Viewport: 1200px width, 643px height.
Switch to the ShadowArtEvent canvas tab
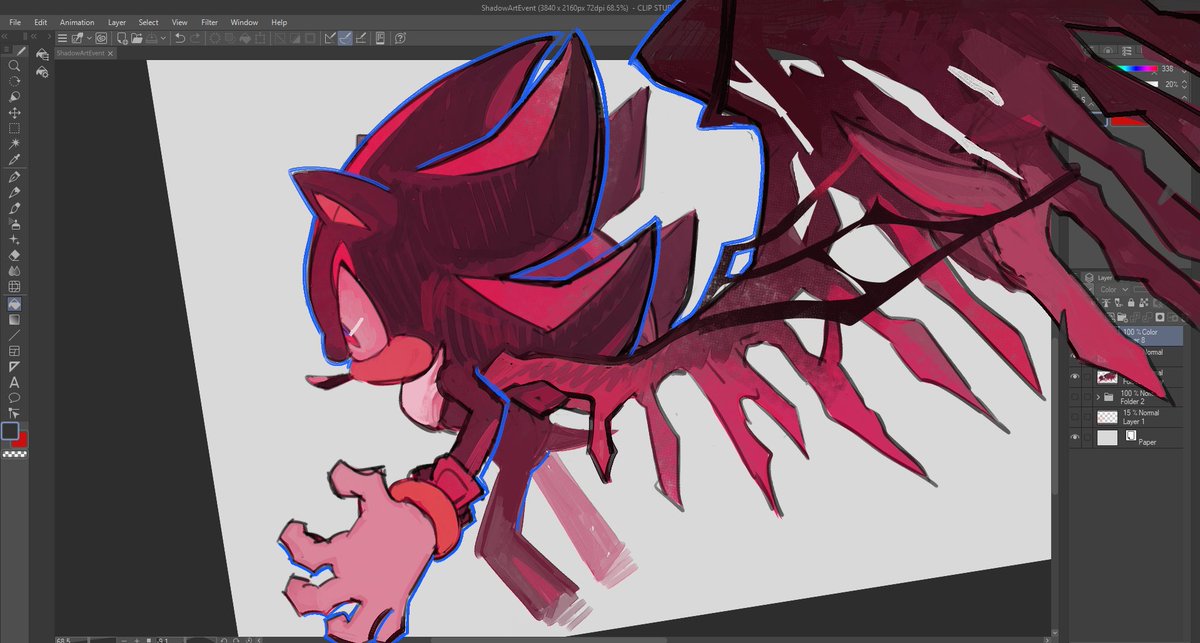(x=80, y=53)
